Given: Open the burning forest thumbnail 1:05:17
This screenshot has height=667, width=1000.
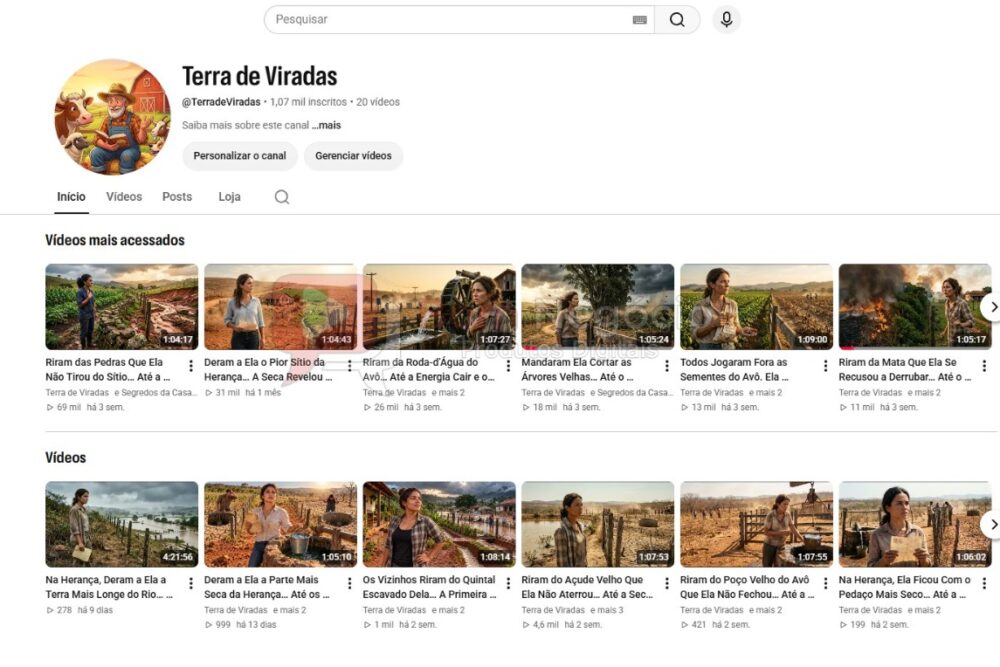Looking at the screenshot, I should click(915, 307).
